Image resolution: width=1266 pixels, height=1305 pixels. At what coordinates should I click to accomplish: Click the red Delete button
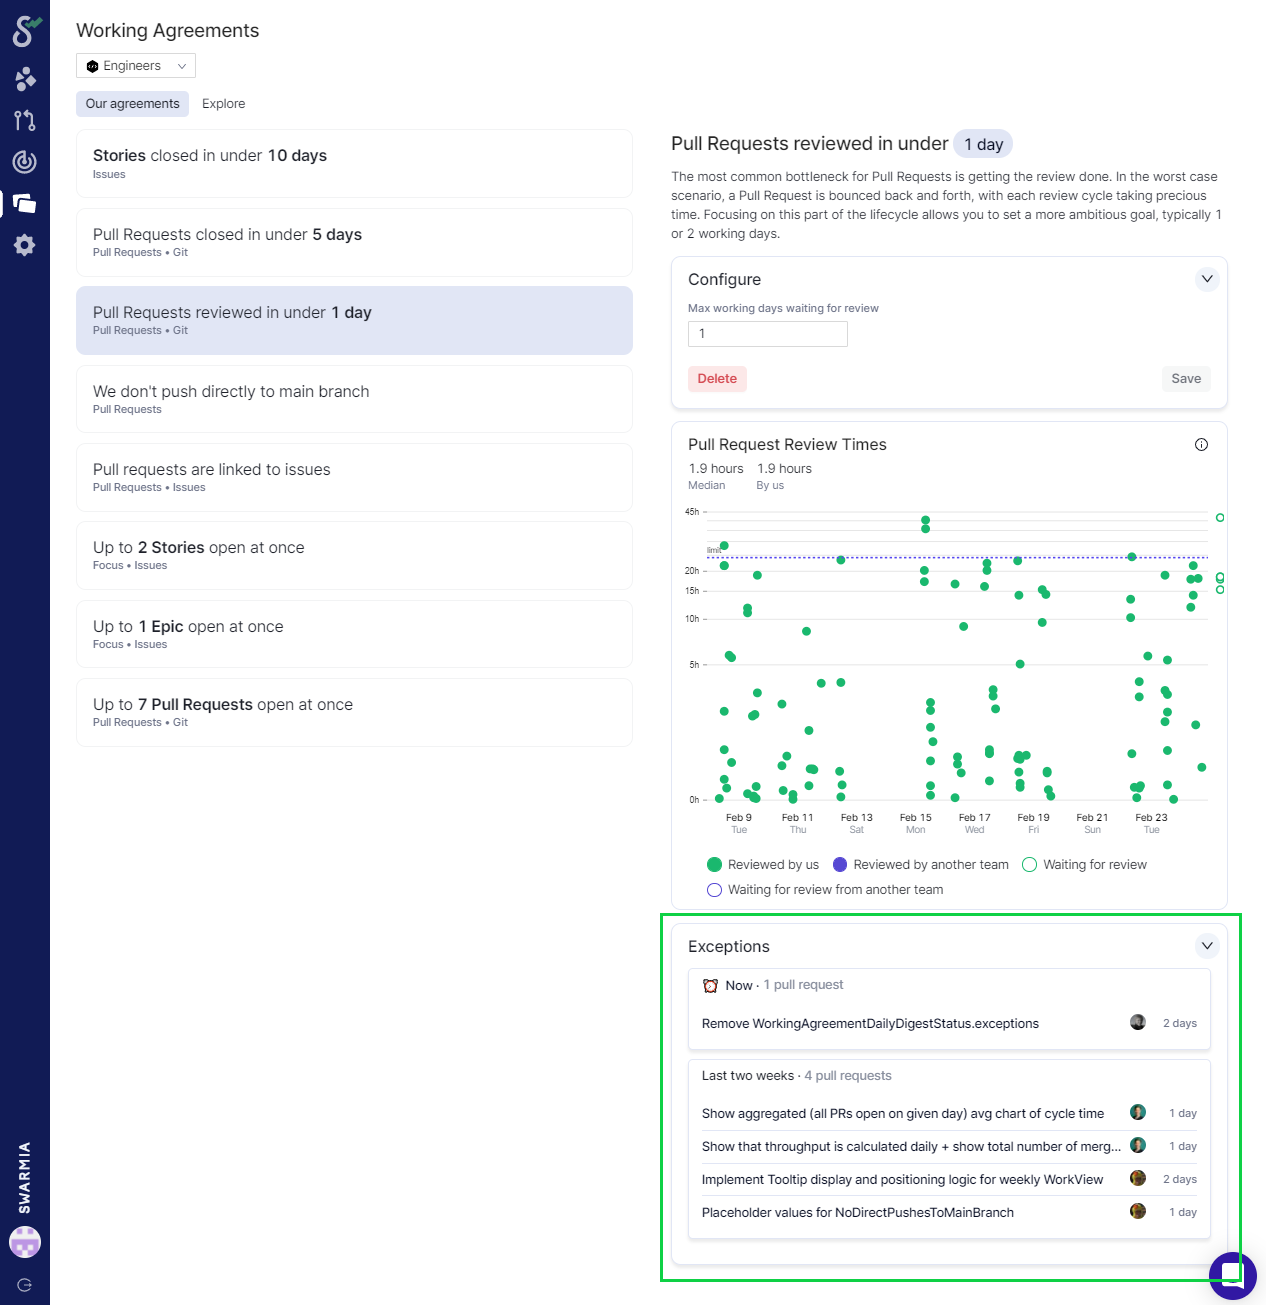click(717, 379)
